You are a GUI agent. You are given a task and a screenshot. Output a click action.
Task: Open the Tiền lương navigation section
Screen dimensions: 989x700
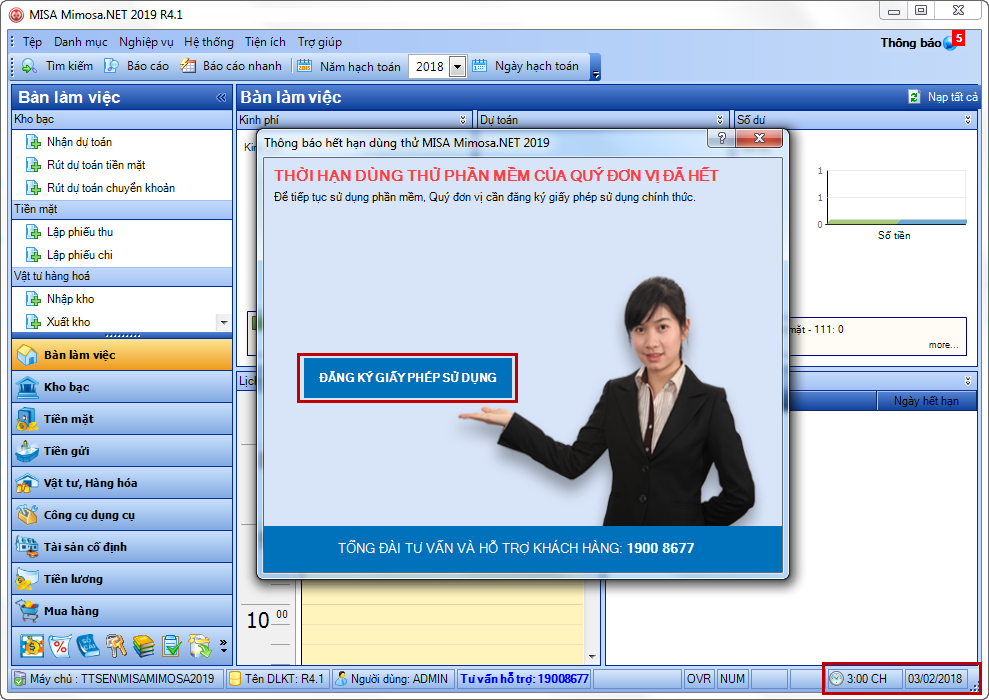122,579
